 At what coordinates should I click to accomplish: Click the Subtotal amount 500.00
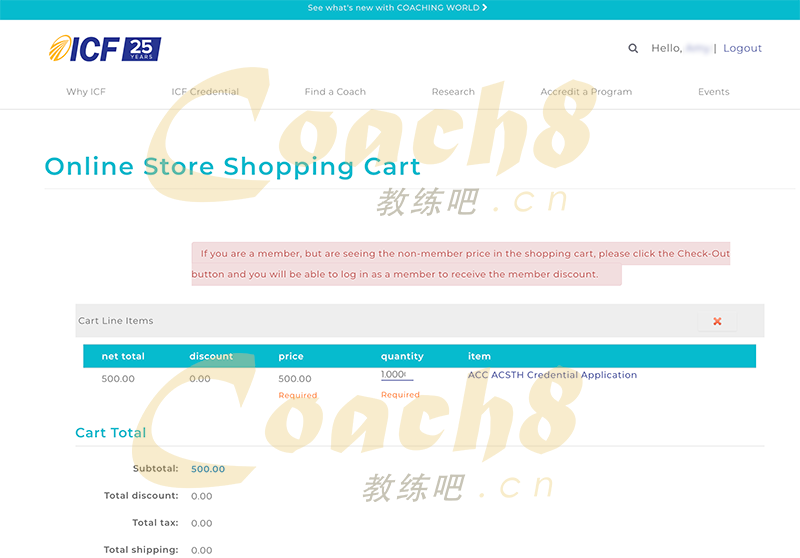(x=208, y=469)
